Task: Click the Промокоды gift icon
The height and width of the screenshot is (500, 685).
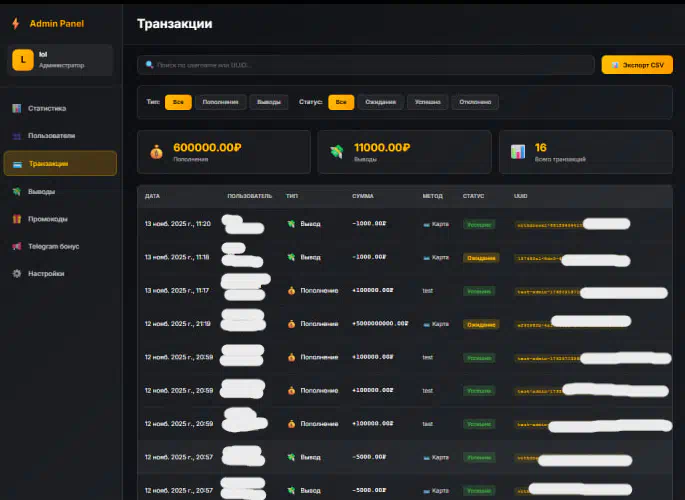Action: [x=16, y=219]
